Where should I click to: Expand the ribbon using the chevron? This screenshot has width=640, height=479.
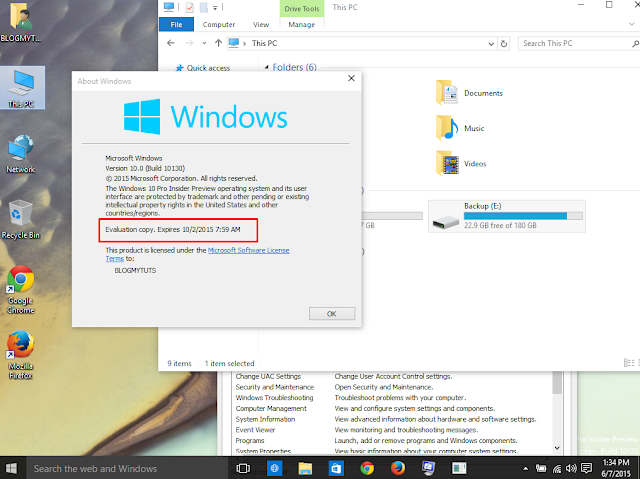click(x=632, y=24)
